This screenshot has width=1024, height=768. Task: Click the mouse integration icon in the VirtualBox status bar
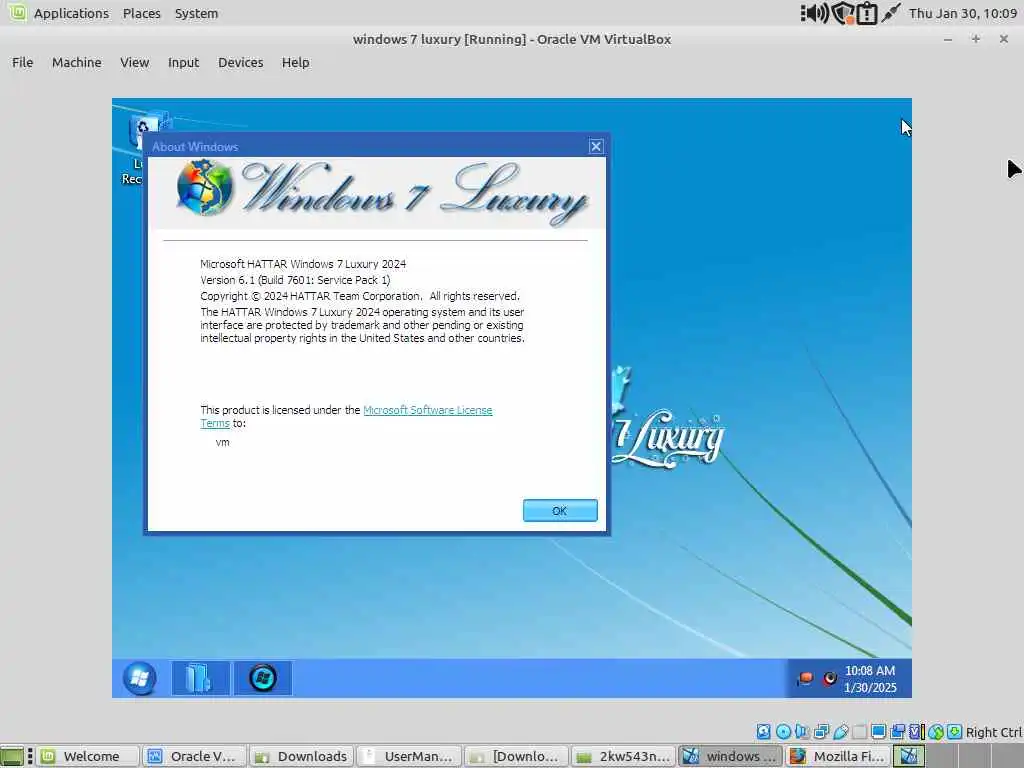tap(936, 731)
